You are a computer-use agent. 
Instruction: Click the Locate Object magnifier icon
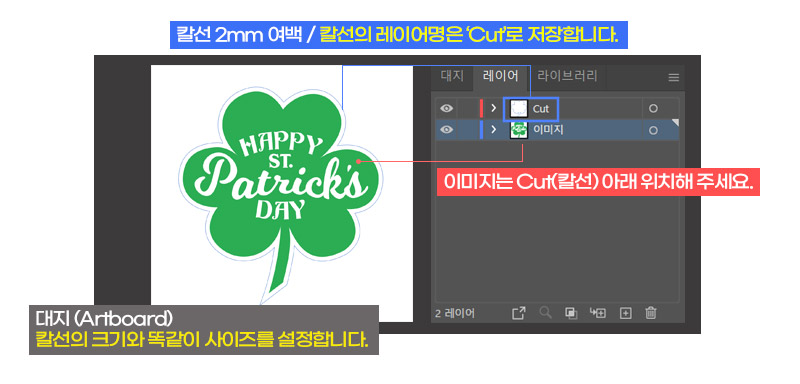tap(545, 313)
